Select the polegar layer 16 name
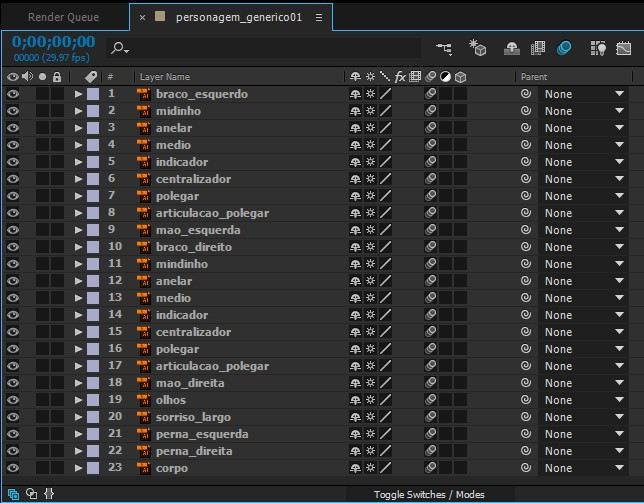 coord(177,349)
